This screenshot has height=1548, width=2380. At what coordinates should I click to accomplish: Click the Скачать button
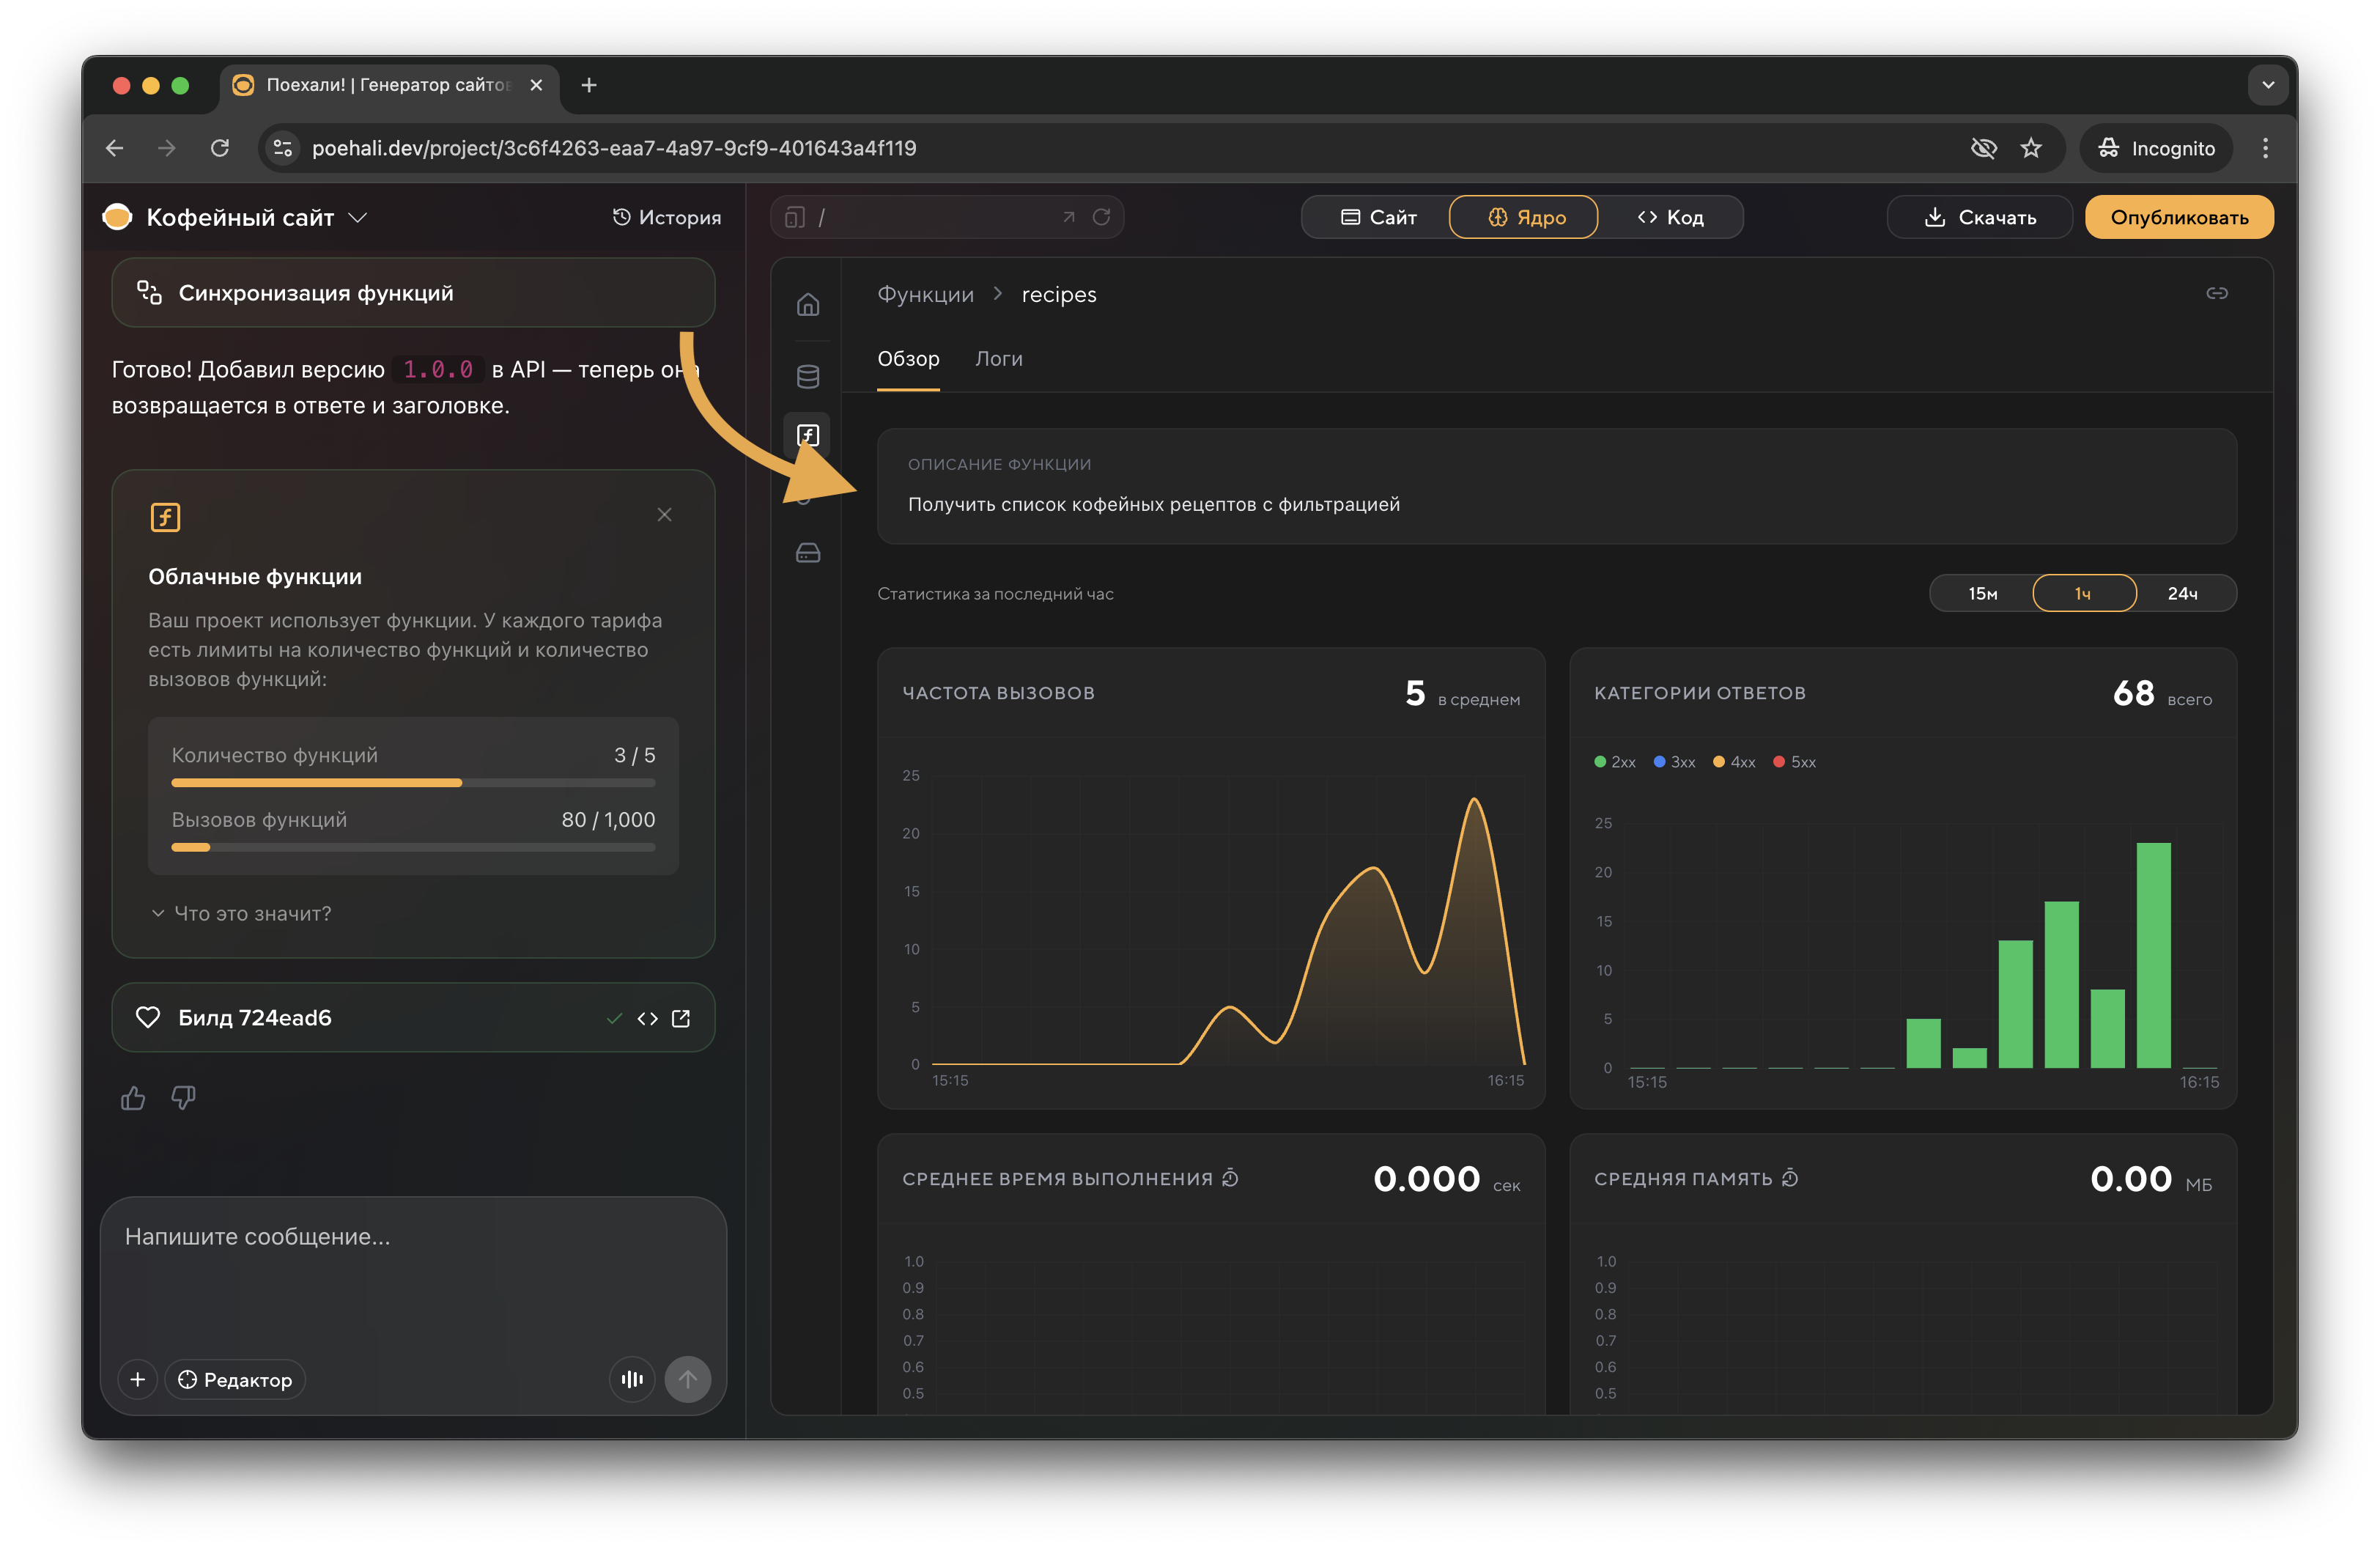click(1979, 217)
